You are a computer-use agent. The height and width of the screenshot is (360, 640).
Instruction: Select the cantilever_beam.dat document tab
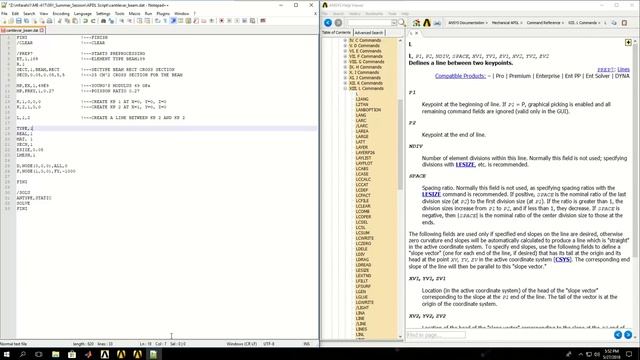click(x=22, y=30)
